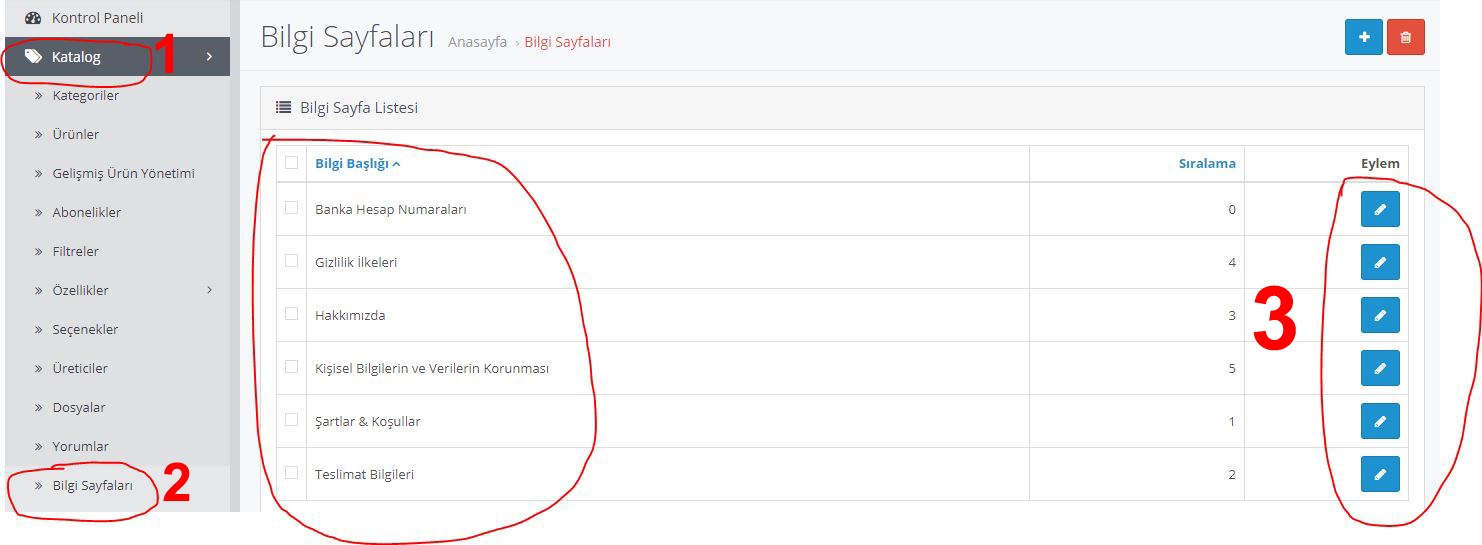1482x545 pixels.
Task: Sort table by Sıralama column
Action: pos(1206,164)
